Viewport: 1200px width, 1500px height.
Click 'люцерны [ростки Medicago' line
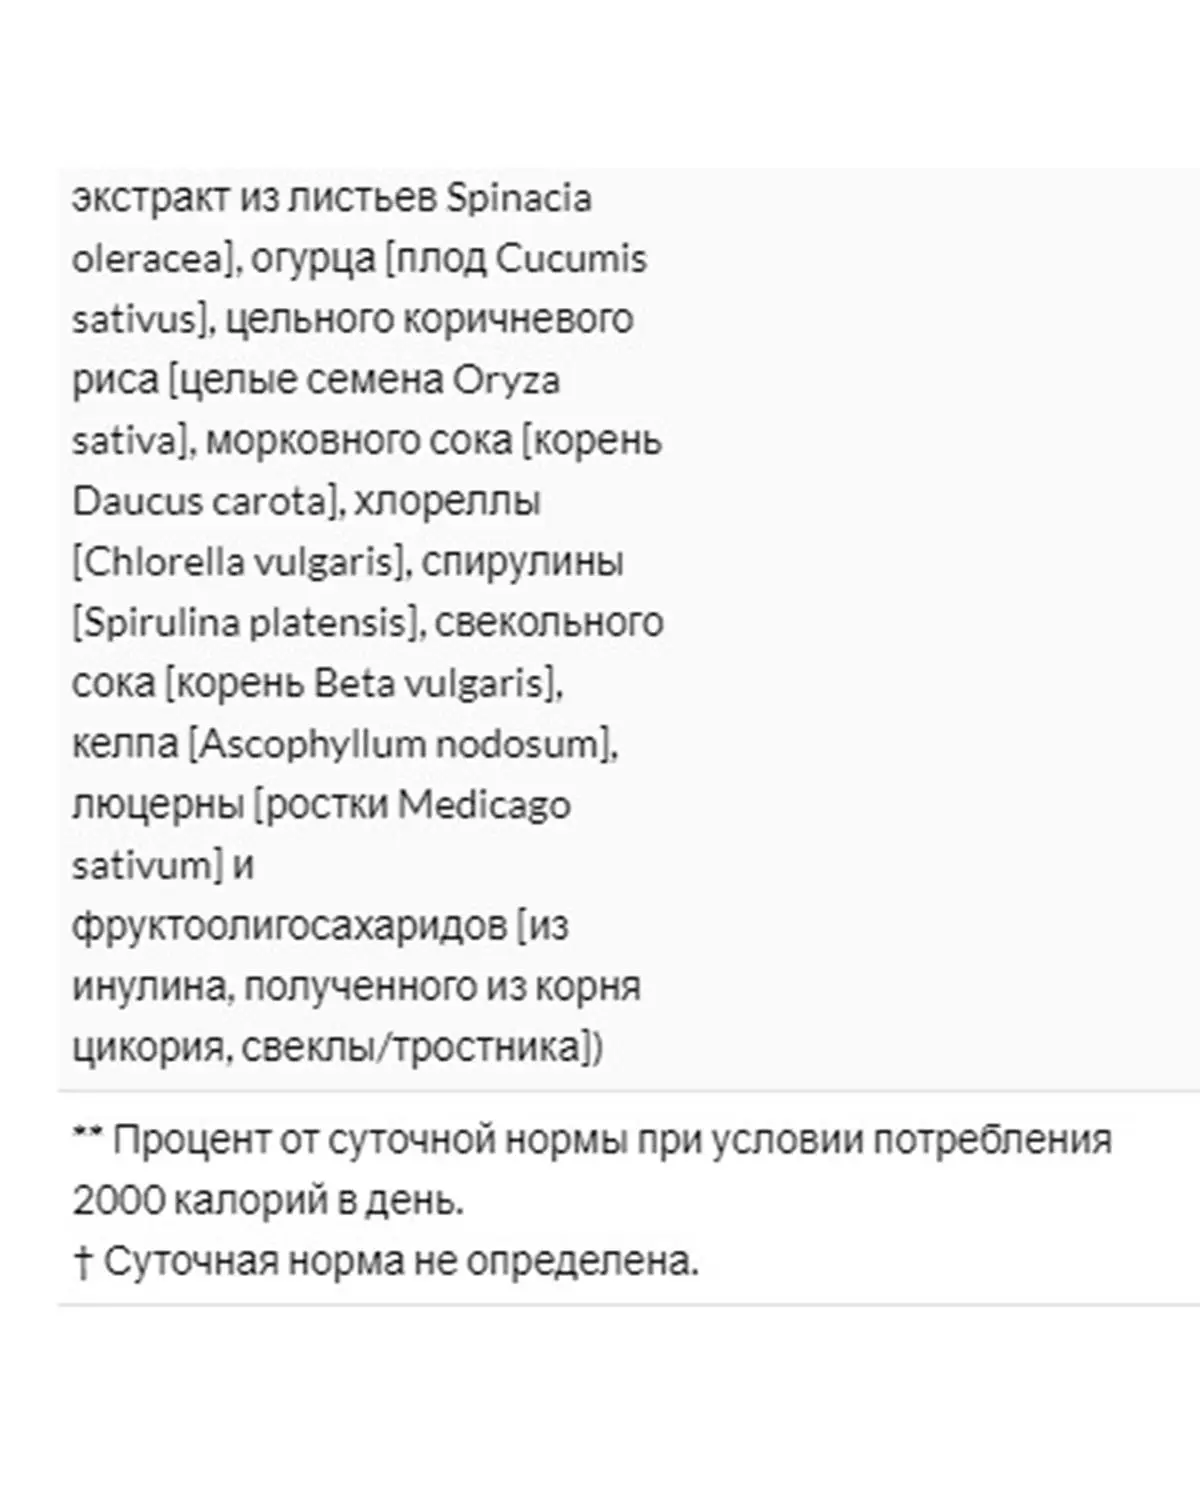point(321,805)
